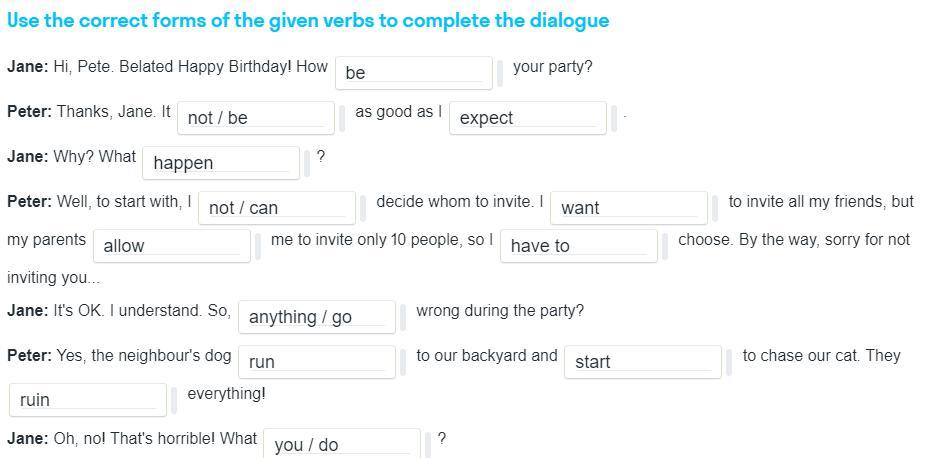
Task: Click the 'have to' blank
Action: point(578,245)
